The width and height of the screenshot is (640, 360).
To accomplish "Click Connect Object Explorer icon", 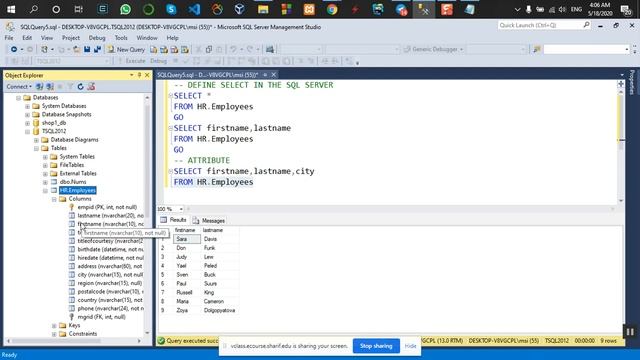I will coord(40,87).
